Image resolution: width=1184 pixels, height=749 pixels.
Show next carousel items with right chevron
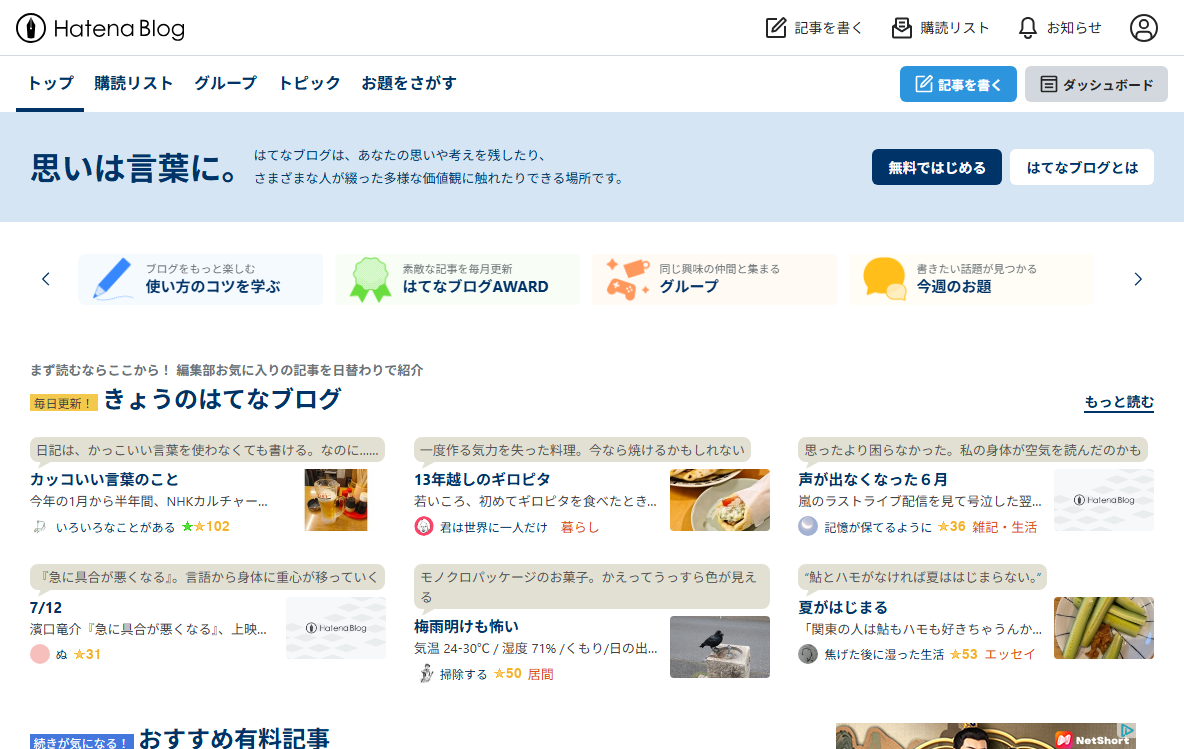tap(1138, 279)
